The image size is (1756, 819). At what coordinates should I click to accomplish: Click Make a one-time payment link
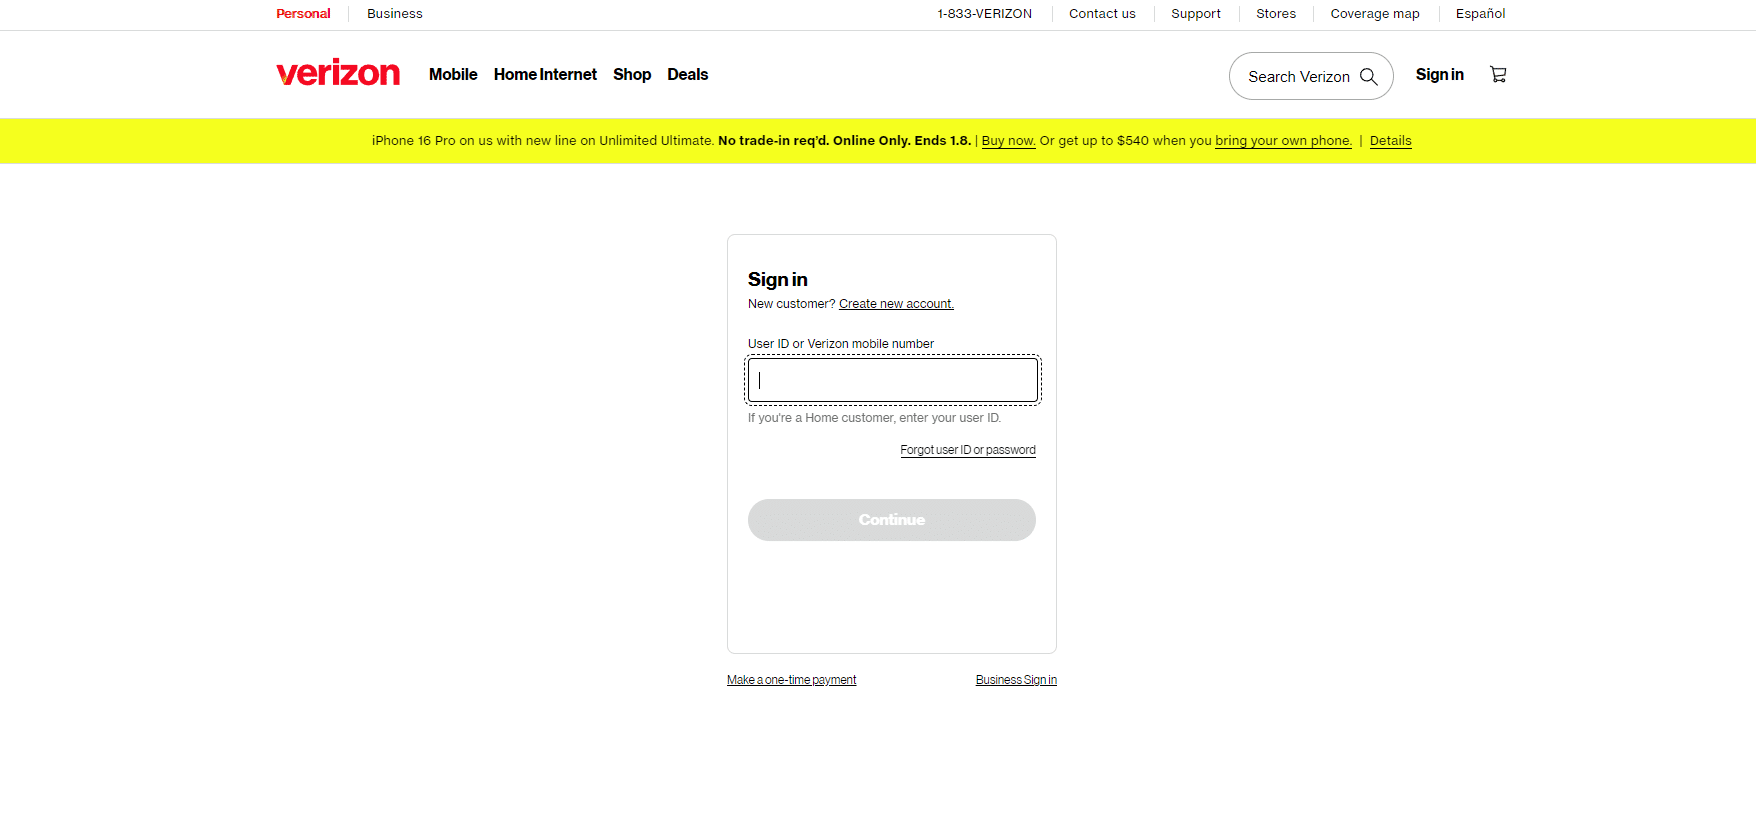point(792,680)
